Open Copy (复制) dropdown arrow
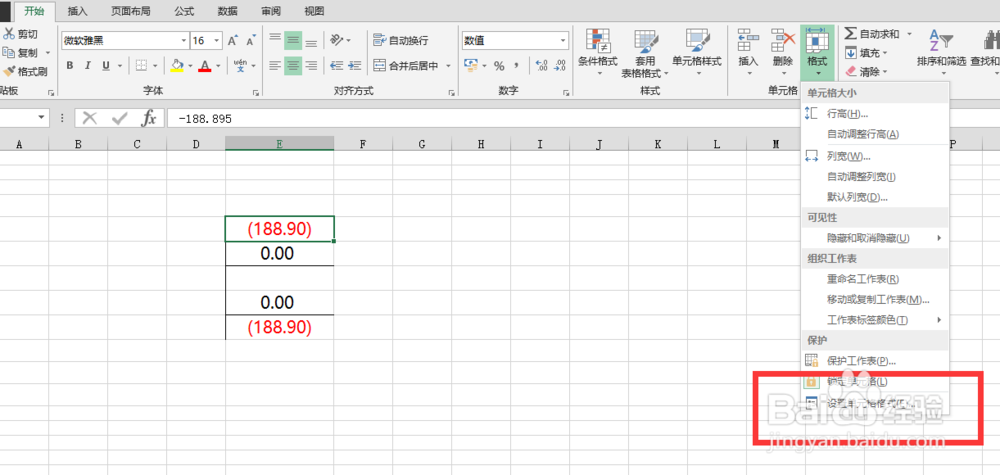1000x475 pixels. (48, 53)
